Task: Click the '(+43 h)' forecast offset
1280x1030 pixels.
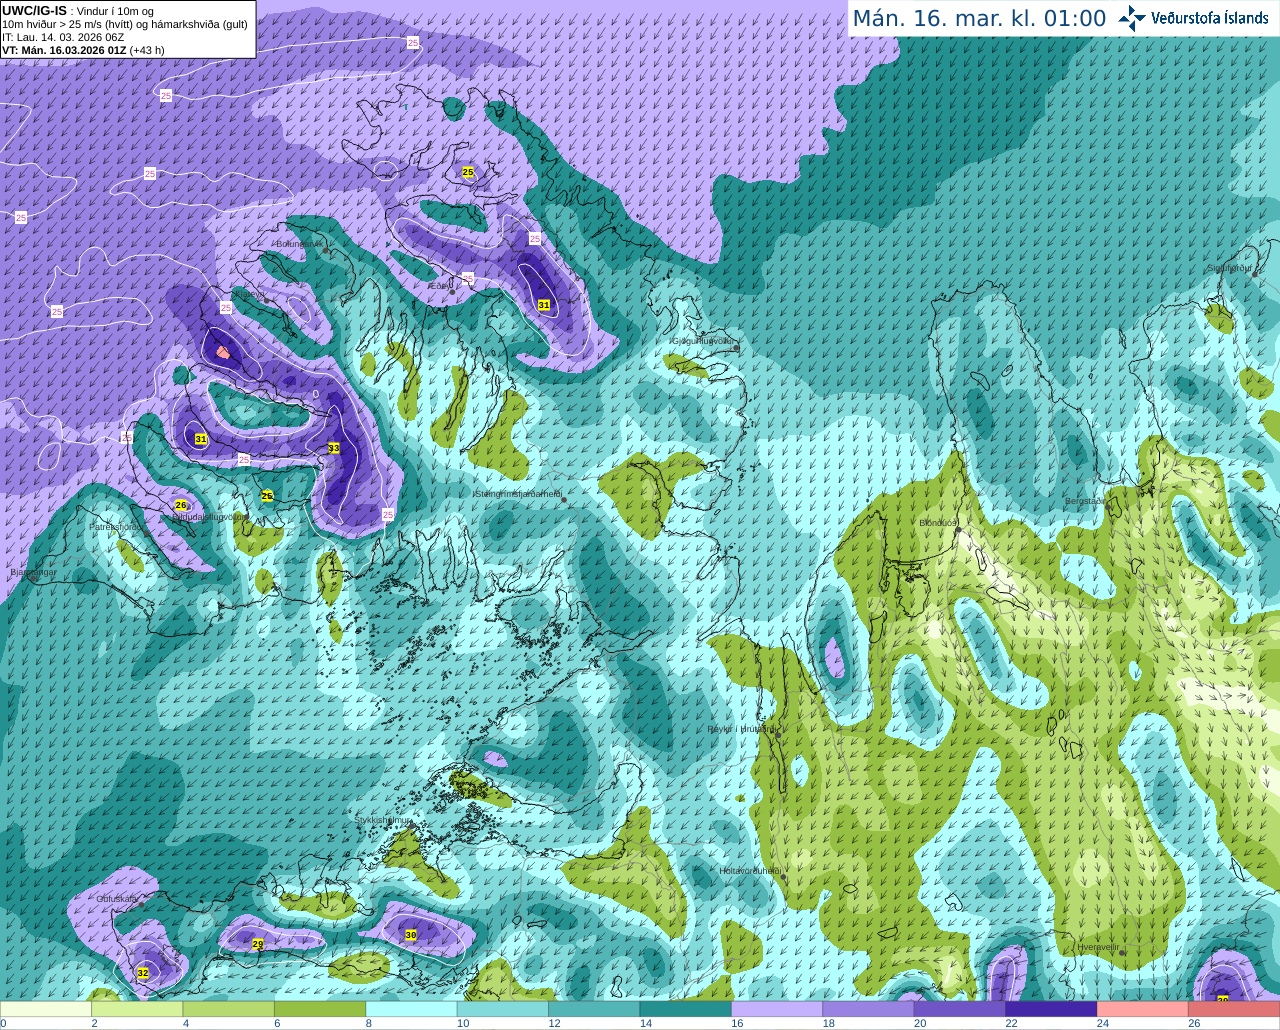Action: coord(147,50)
